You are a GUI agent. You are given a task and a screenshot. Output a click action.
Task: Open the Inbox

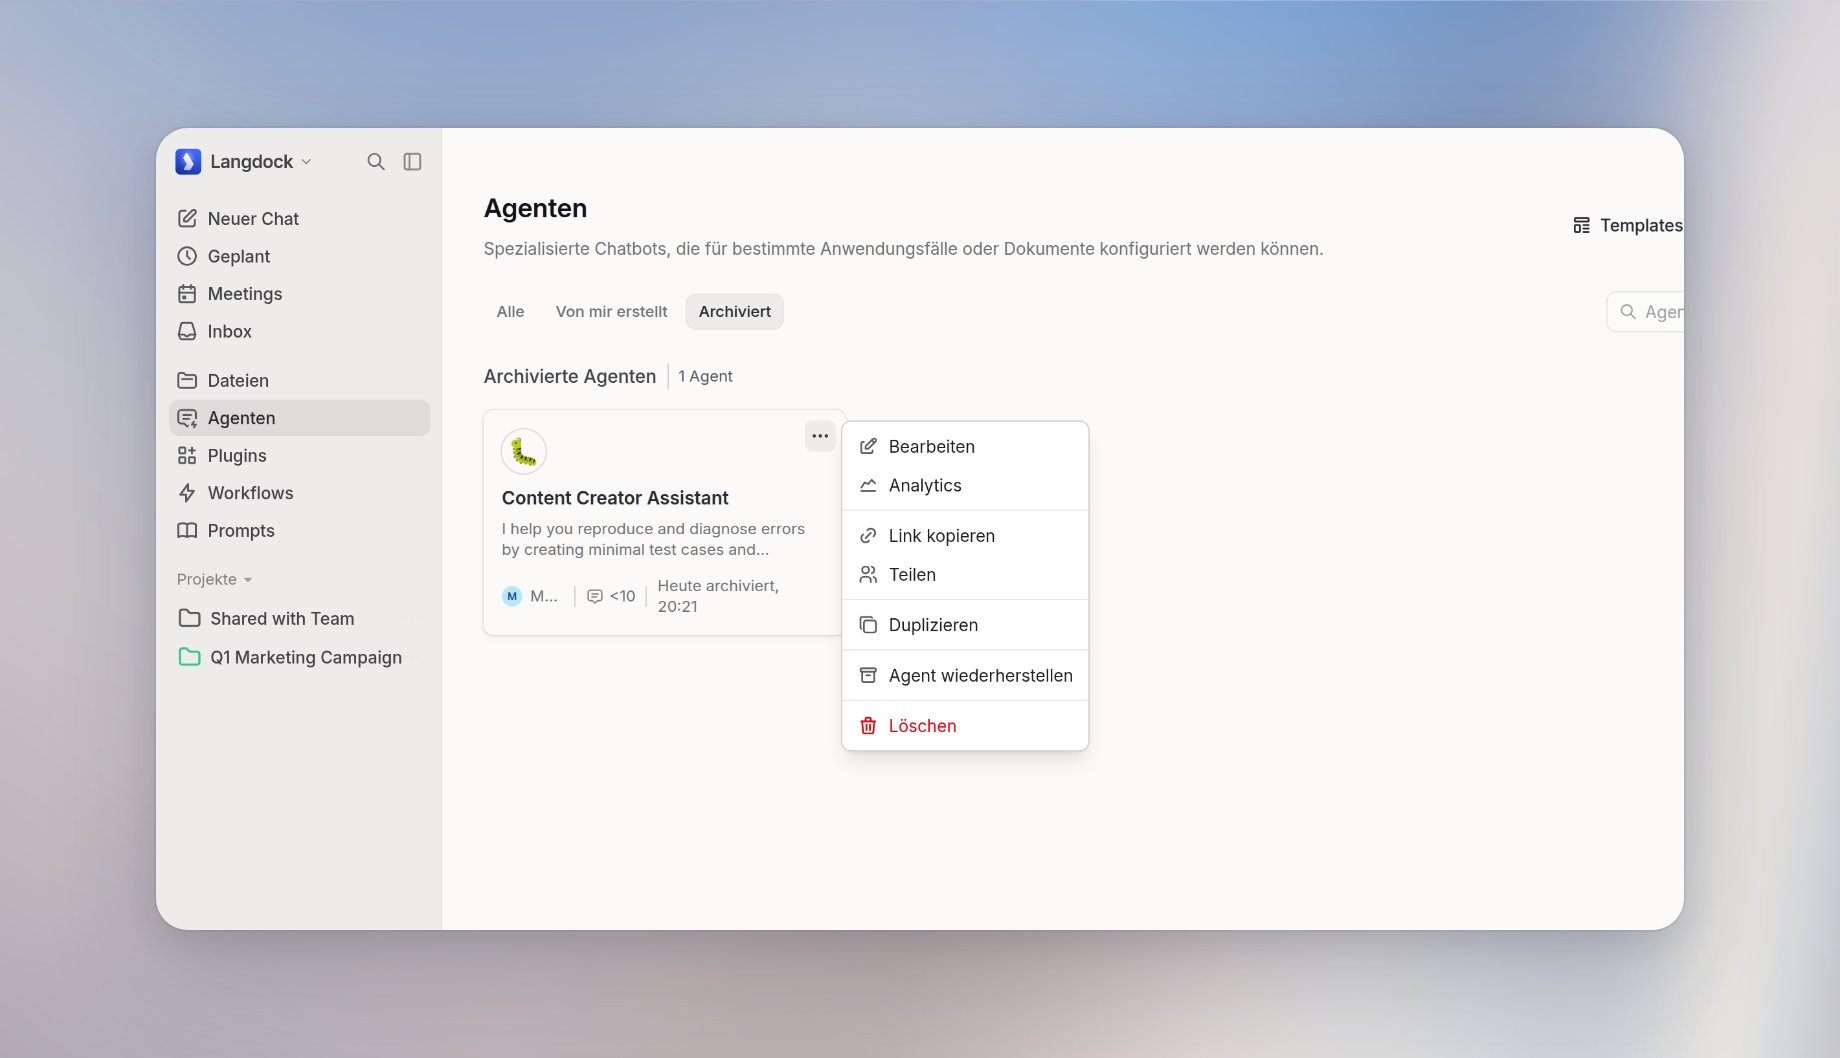pos(299,331)
